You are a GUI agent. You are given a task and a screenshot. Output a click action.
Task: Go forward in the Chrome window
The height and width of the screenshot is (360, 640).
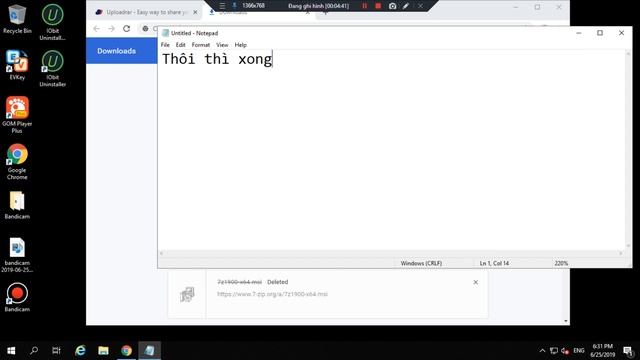111,29
